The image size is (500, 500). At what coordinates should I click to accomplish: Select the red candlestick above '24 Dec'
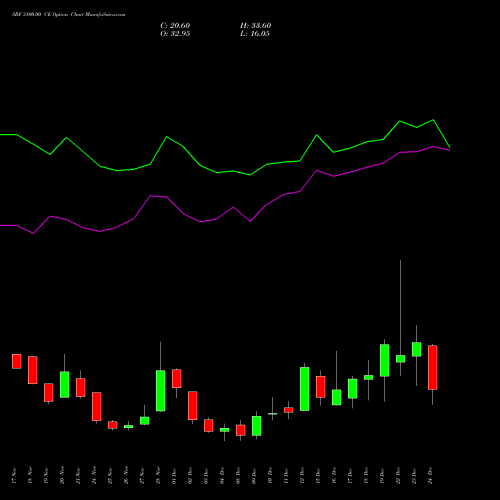coord(433,367)
